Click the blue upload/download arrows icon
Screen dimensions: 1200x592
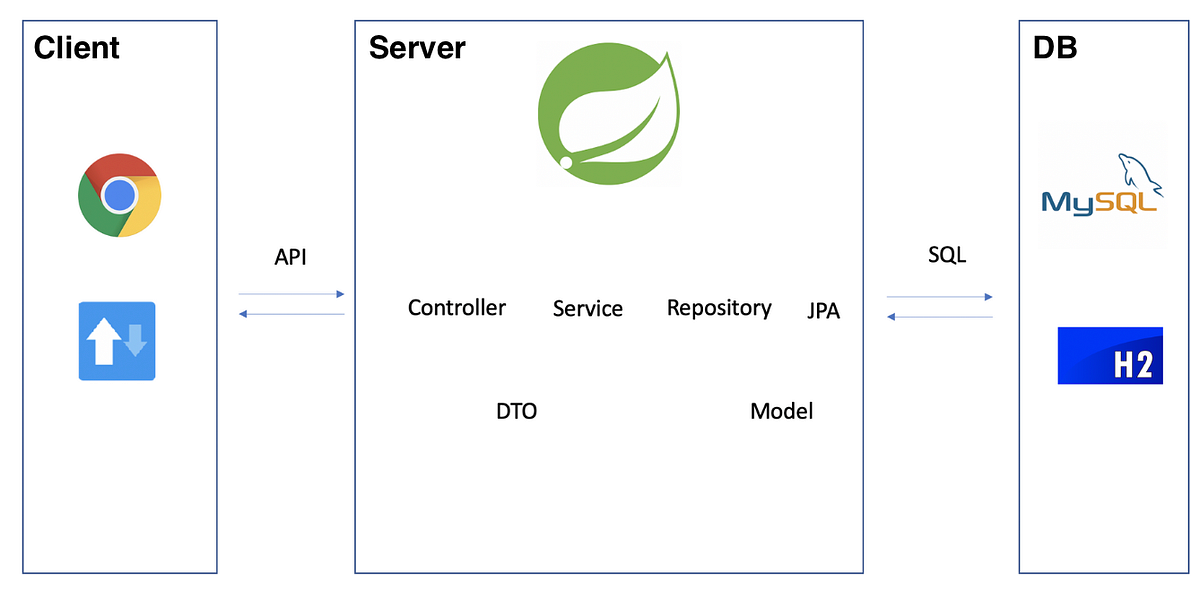pos(116,341)
